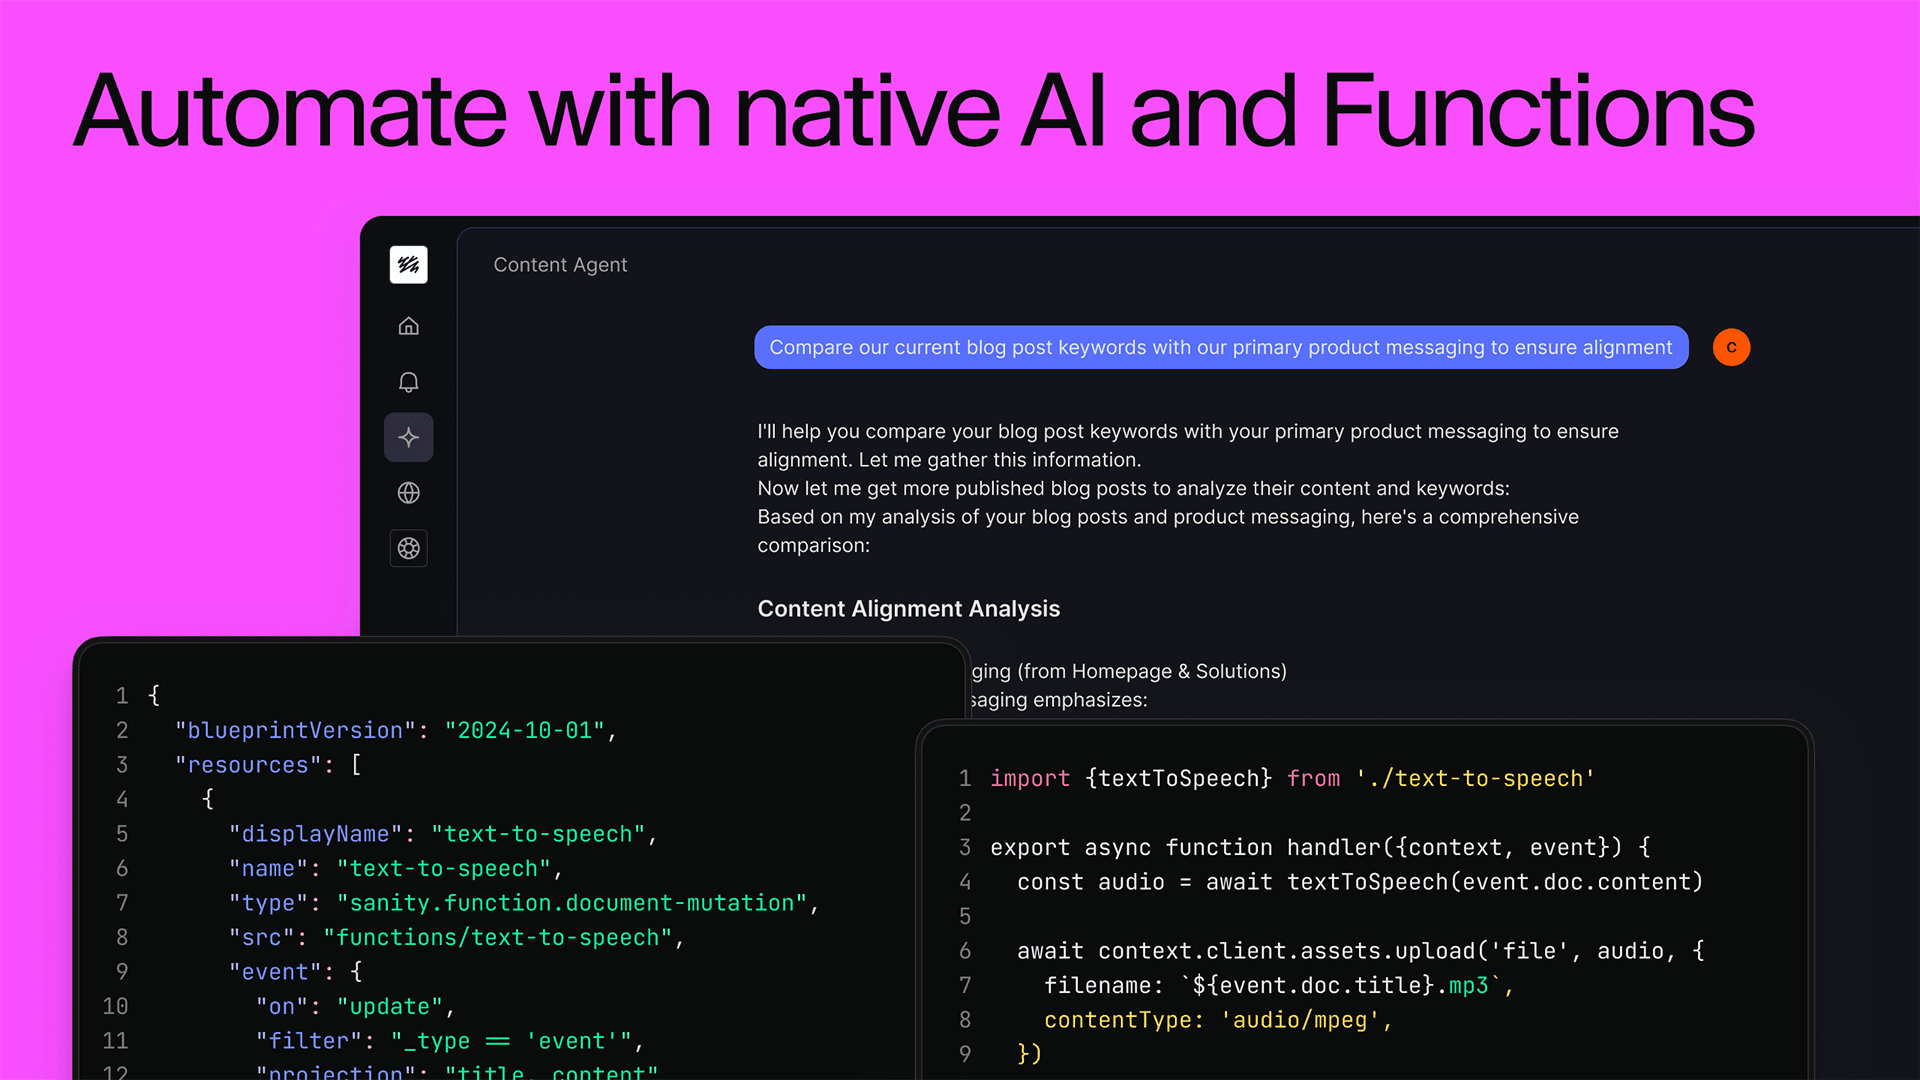Click the 'Content Alignment Analysis' heading
This screenshot has height=1080, width=1920.
point(908,609)
